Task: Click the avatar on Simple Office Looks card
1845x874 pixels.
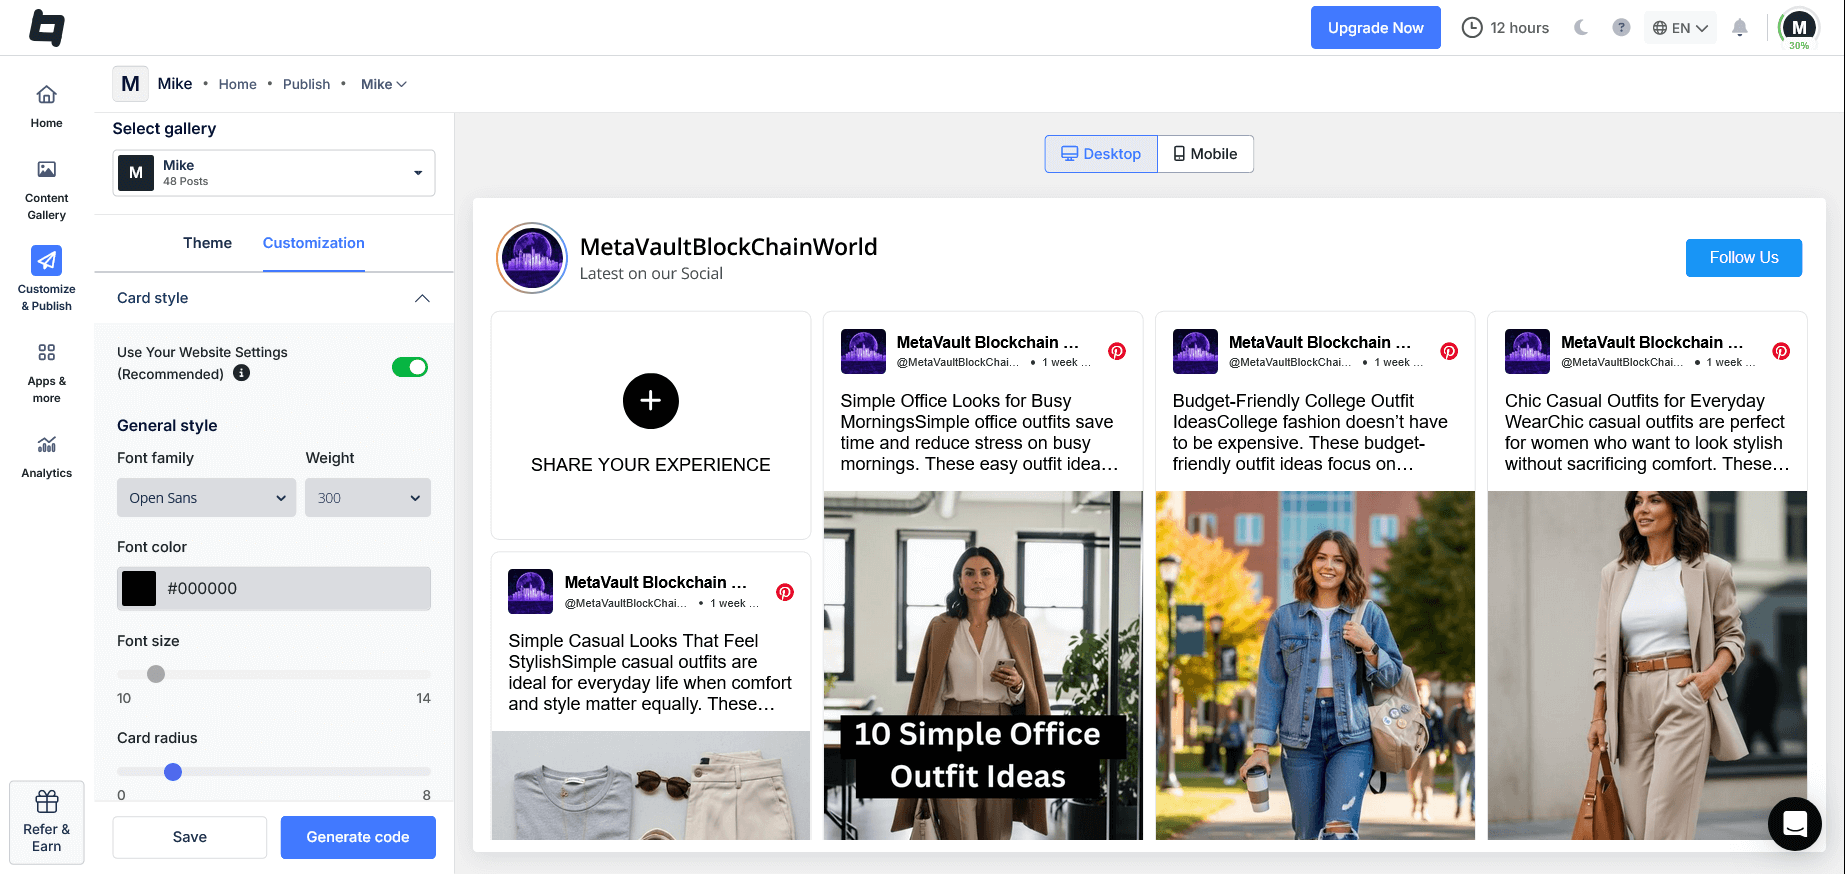Action: click(x=863, y=351)
